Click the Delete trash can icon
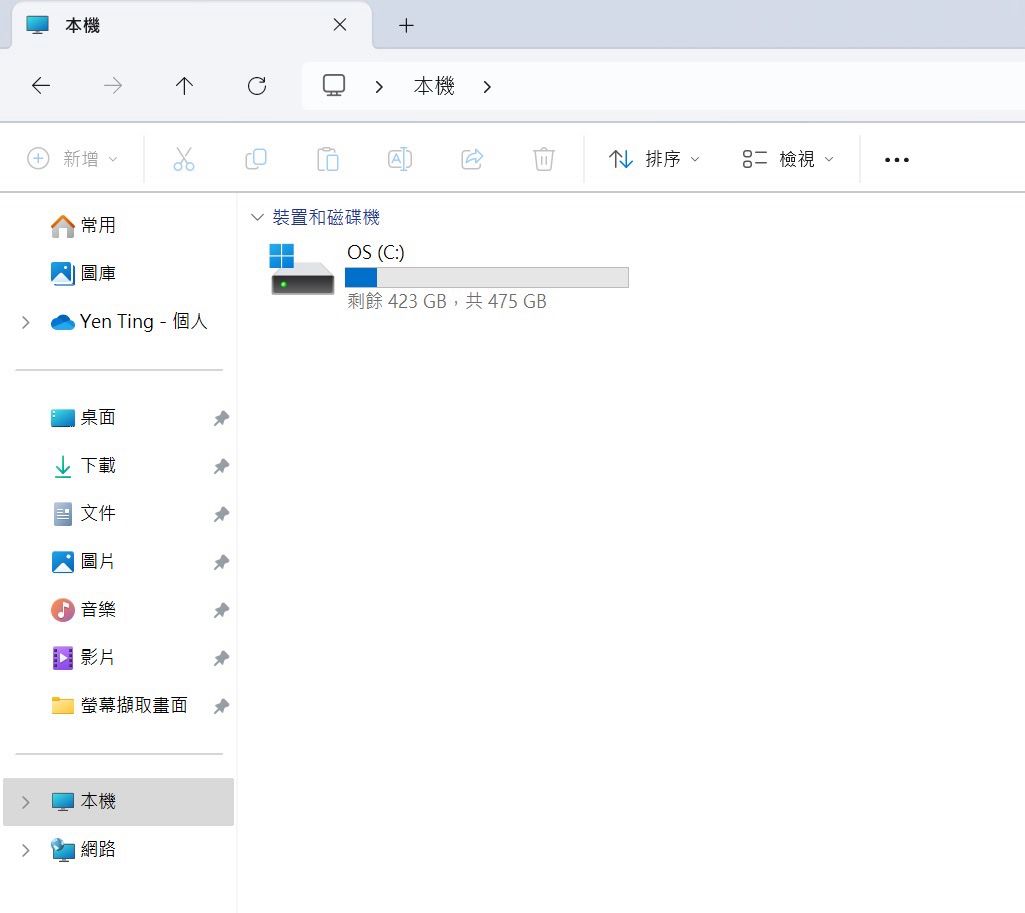Image resolution: width=1025 pixels, height=913 pixels. (x=543, y=159)
